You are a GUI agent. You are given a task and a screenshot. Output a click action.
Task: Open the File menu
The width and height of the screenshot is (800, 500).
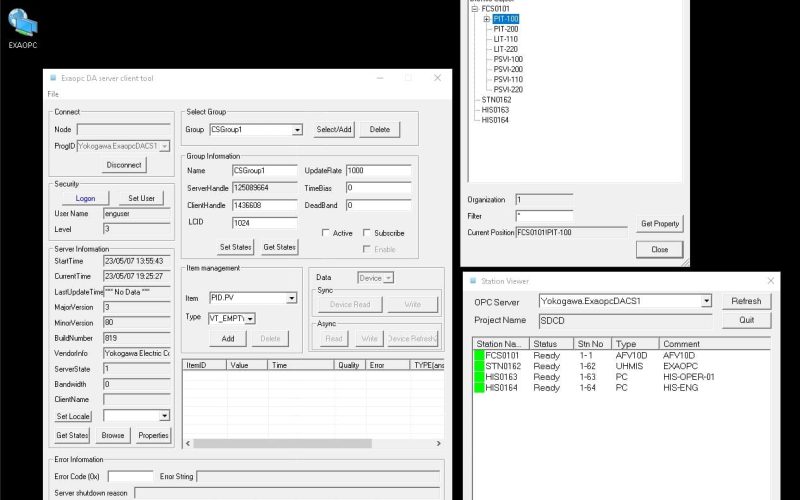pos(53,94)
